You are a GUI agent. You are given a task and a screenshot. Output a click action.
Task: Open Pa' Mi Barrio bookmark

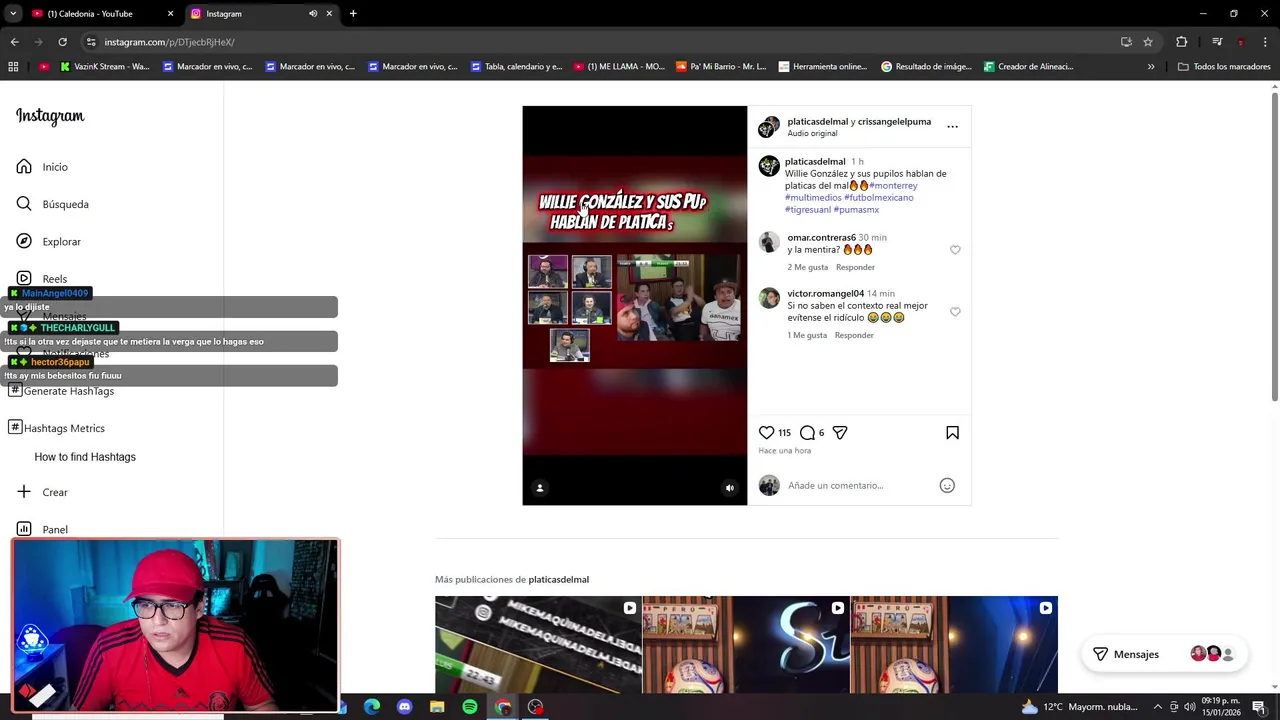pyautogui.click(x=721, y=67)
